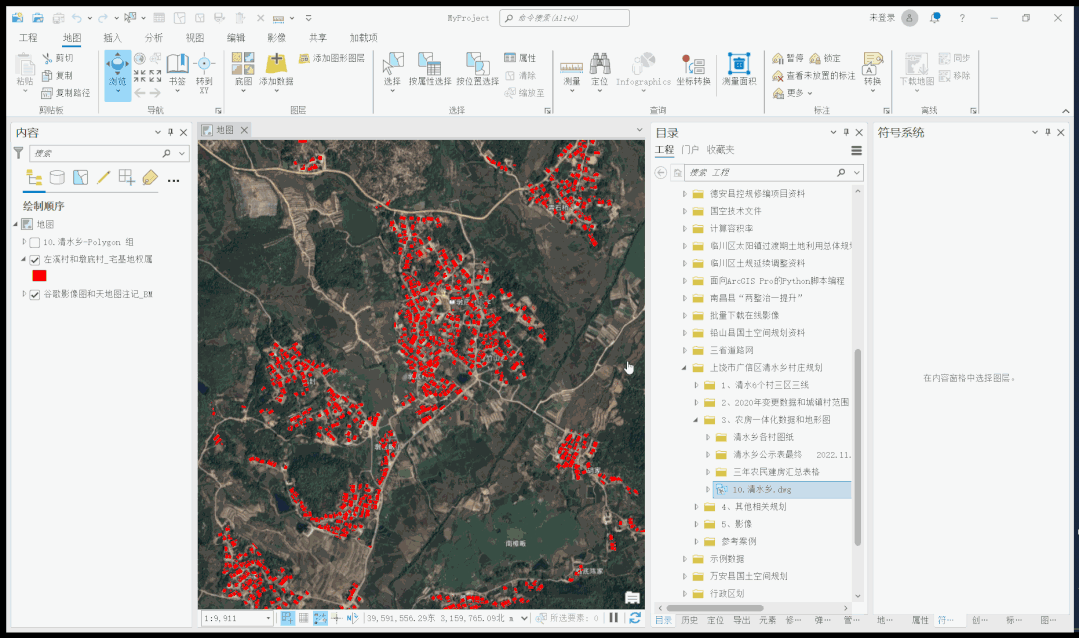This screenshot has height=638, width=1079.
Task: Open the map scale 1:9,911 dropdown
Action: point(268,618)
